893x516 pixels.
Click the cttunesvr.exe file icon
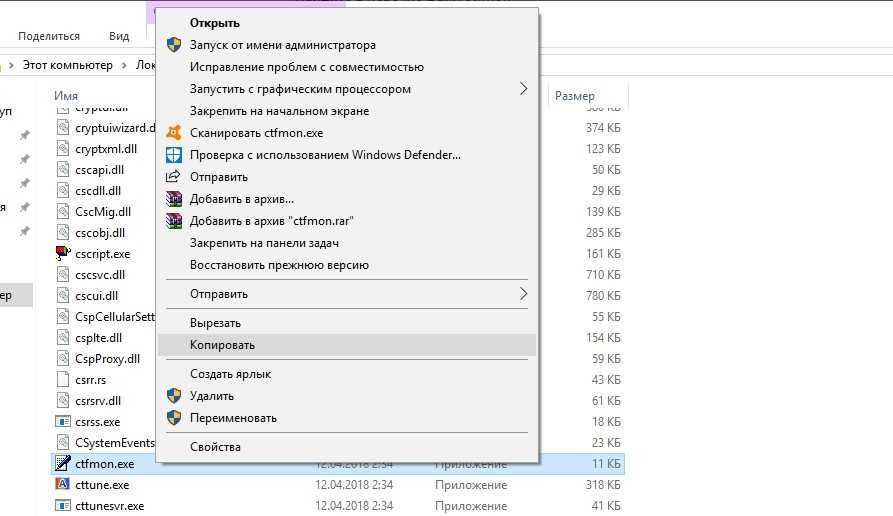tap(63, 506)
